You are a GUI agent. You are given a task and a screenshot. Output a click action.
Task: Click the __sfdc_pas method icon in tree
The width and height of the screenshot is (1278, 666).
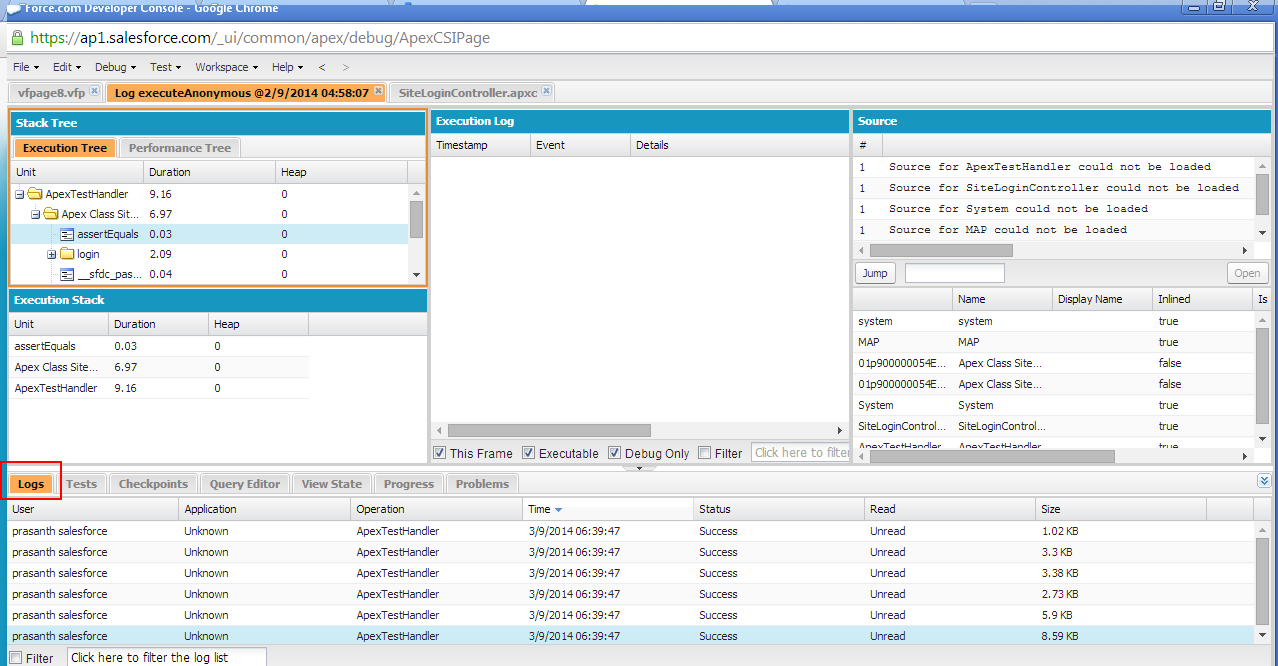coord(67,274)
